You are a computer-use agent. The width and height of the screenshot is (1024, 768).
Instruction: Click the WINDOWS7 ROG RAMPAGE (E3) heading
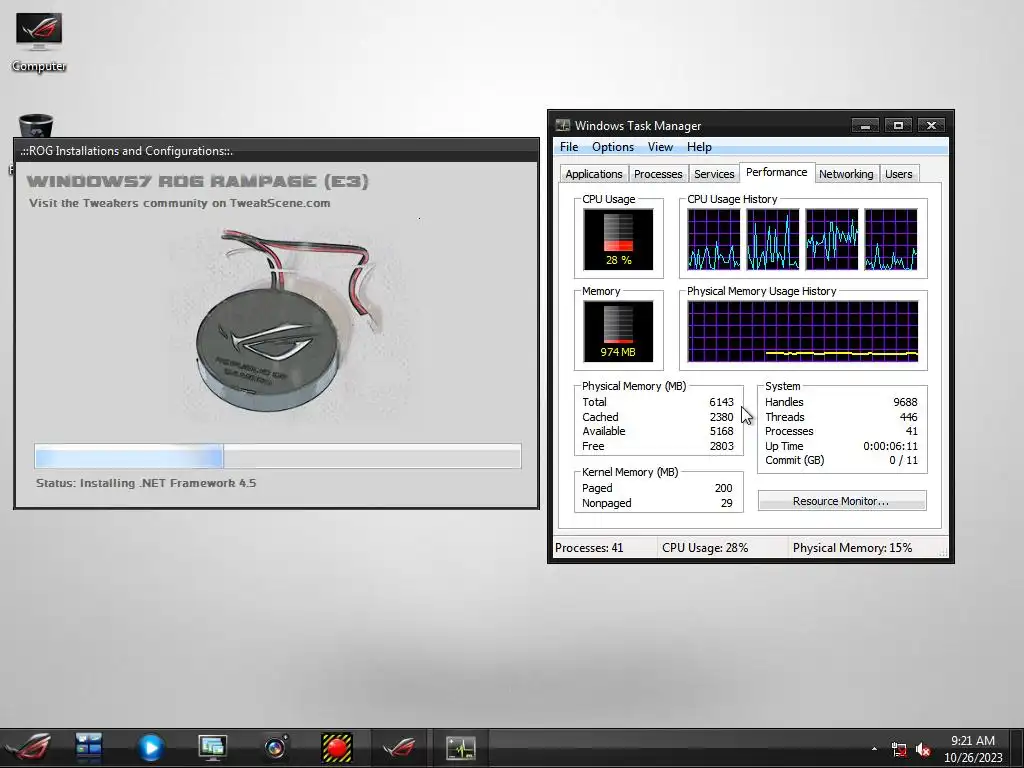198,181
